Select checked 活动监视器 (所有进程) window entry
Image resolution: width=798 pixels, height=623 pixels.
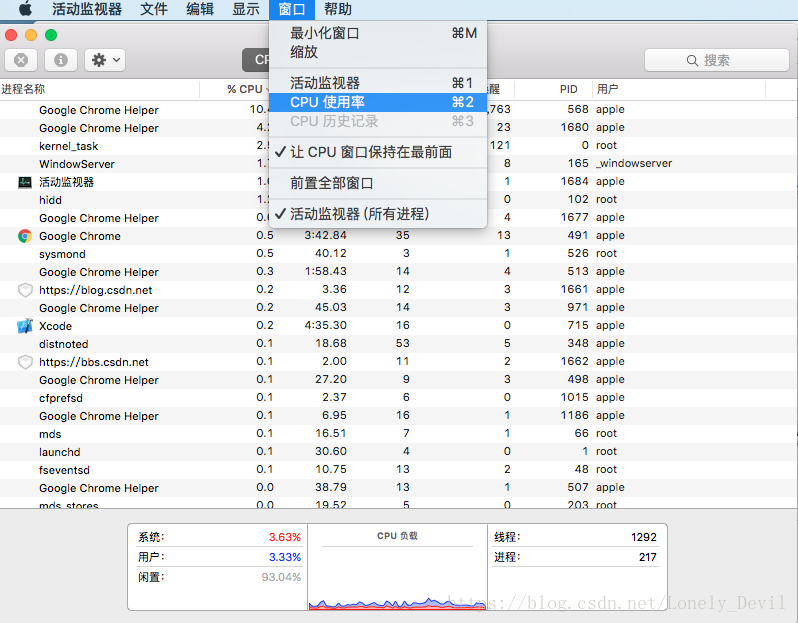[378, 214]
